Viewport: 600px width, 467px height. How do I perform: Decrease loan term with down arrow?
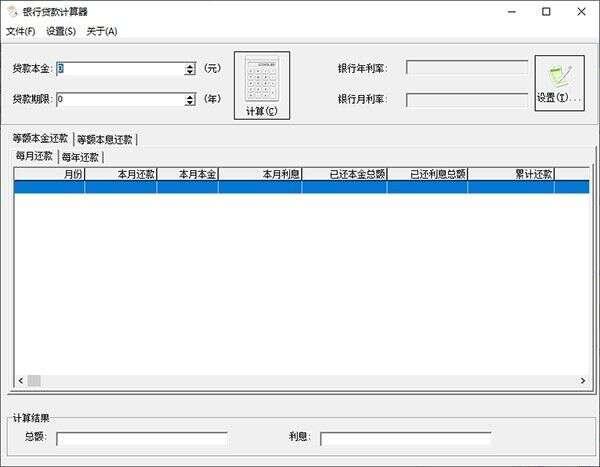190,103
